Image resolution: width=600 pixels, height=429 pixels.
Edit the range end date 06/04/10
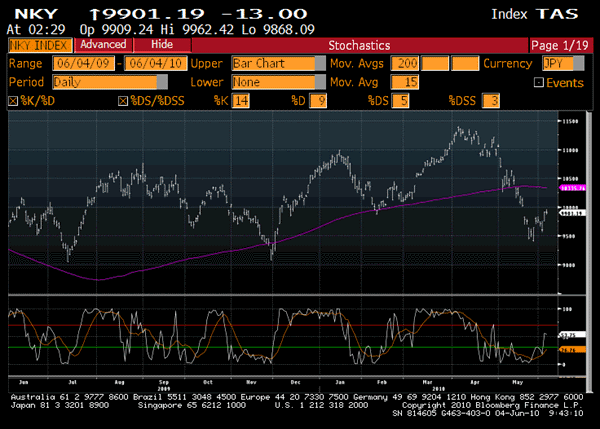(156, 64)
